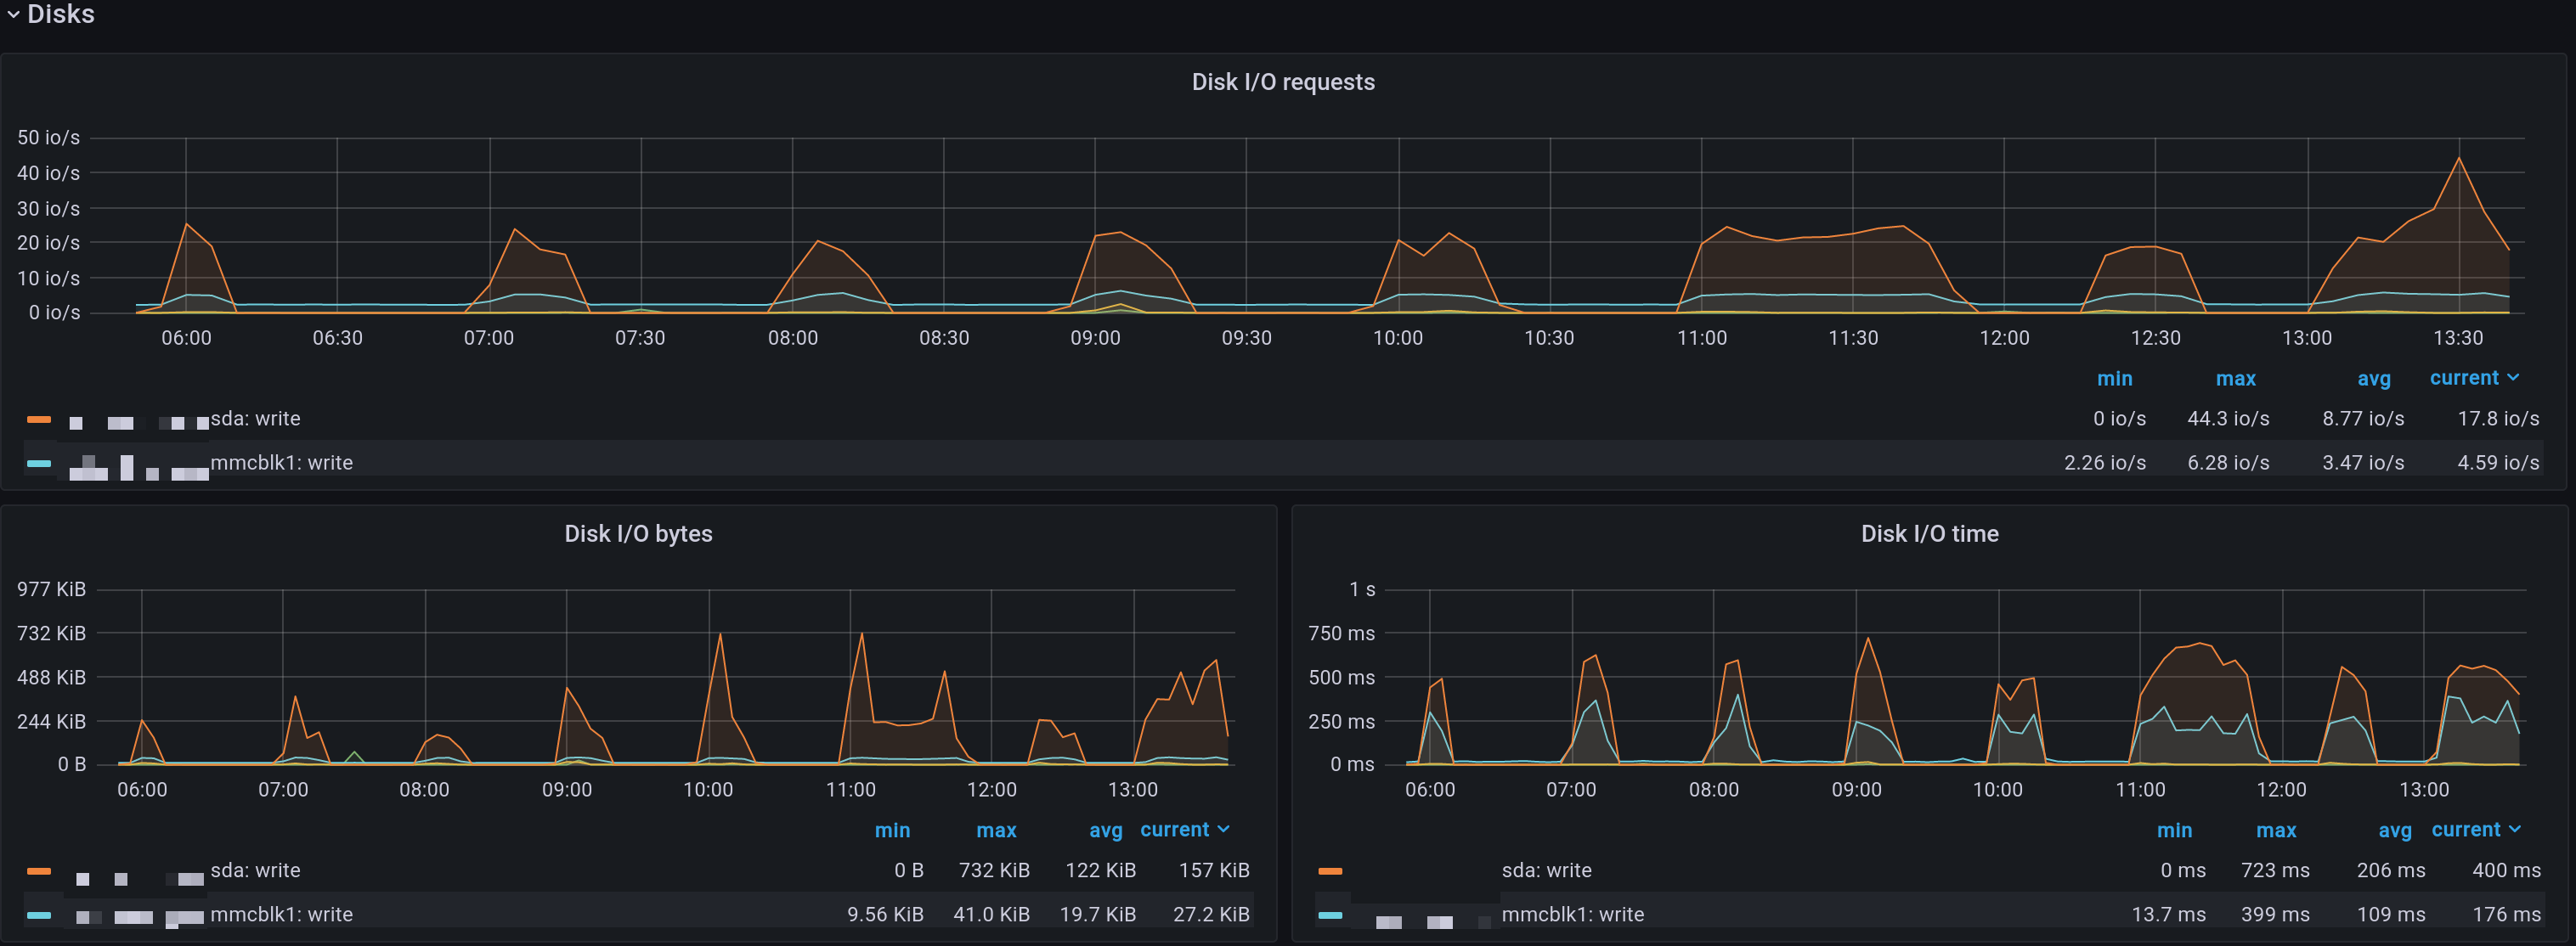Click the 13:30 peak in Disk I/O requests graph
Viewport: 2576px width, 946px height.
[2458, 158]
